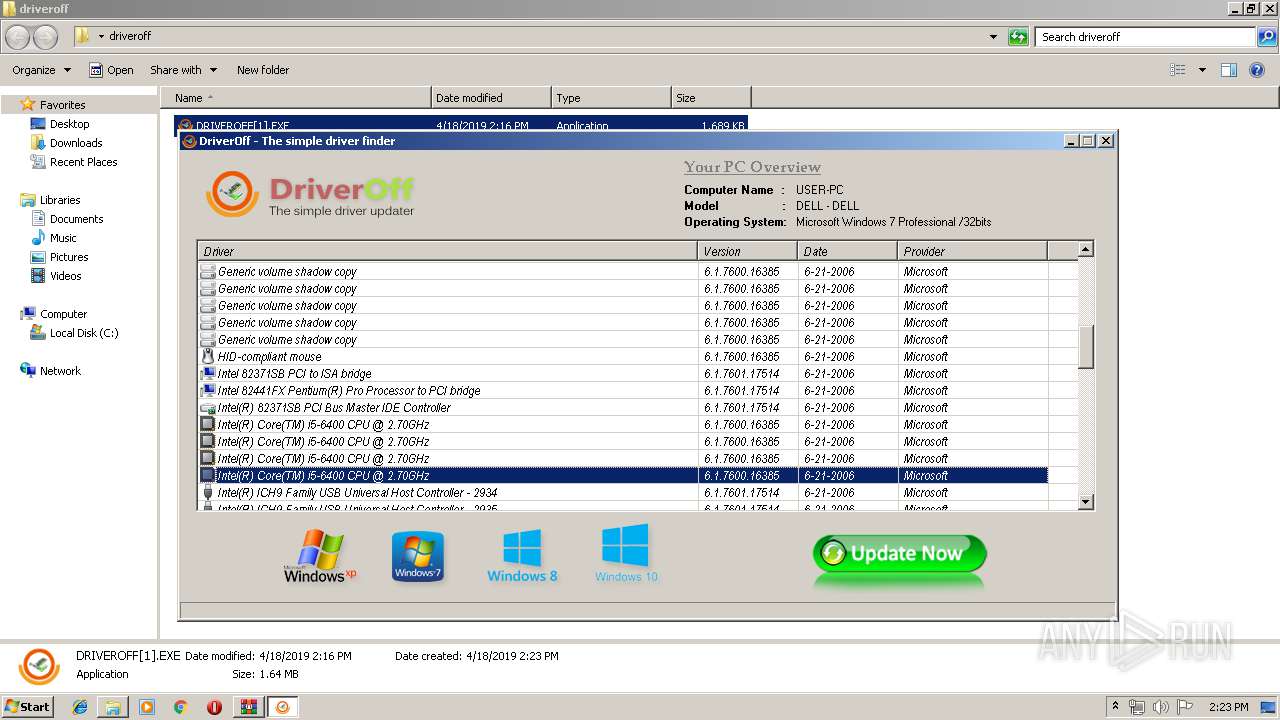Select the 82371SB PCI Bus Master IDE Controller row
Image resolution: width=1280 pixels, height=720 pixels.
tap(623, 408)
